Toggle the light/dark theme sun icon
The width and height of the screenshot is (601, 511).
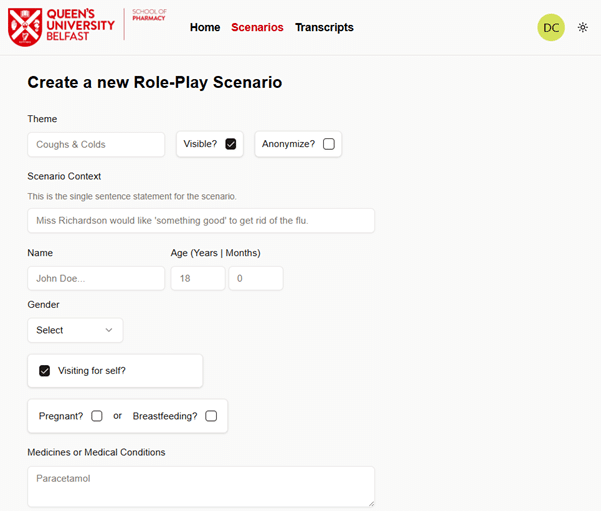583,28
